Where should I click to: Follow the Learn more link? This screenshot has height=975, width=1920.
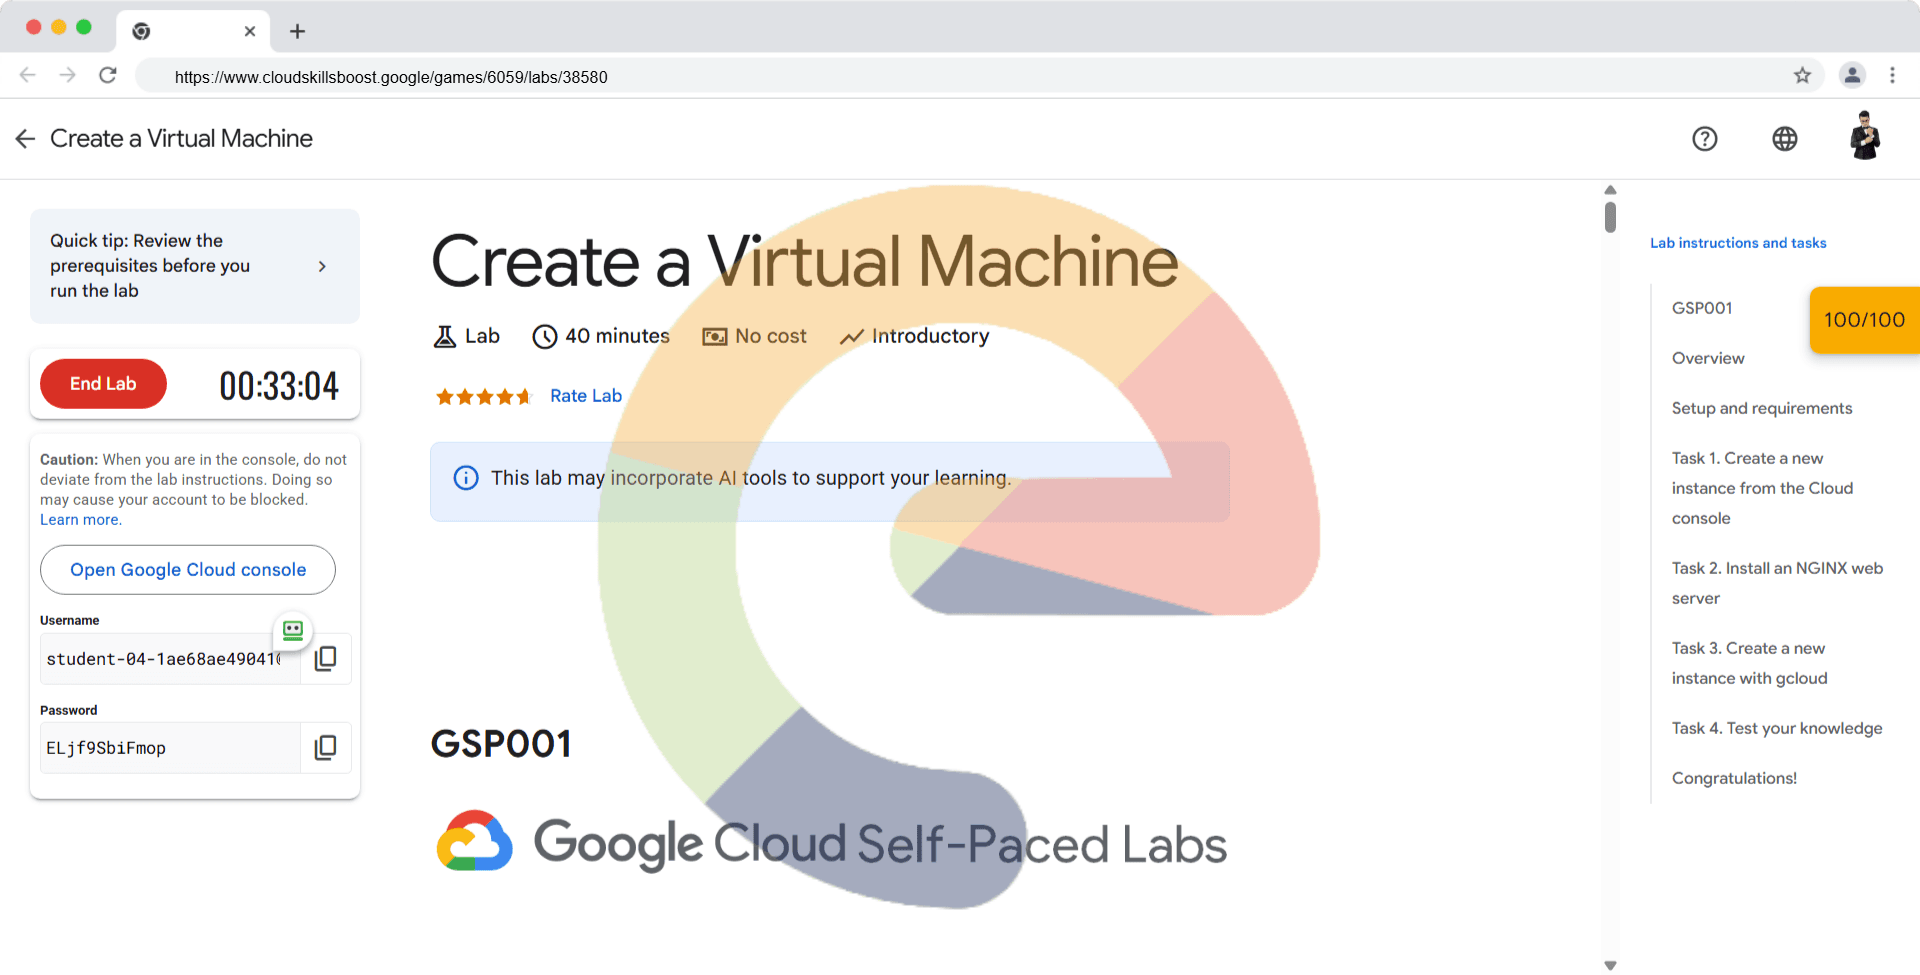[x=80, y=520]
